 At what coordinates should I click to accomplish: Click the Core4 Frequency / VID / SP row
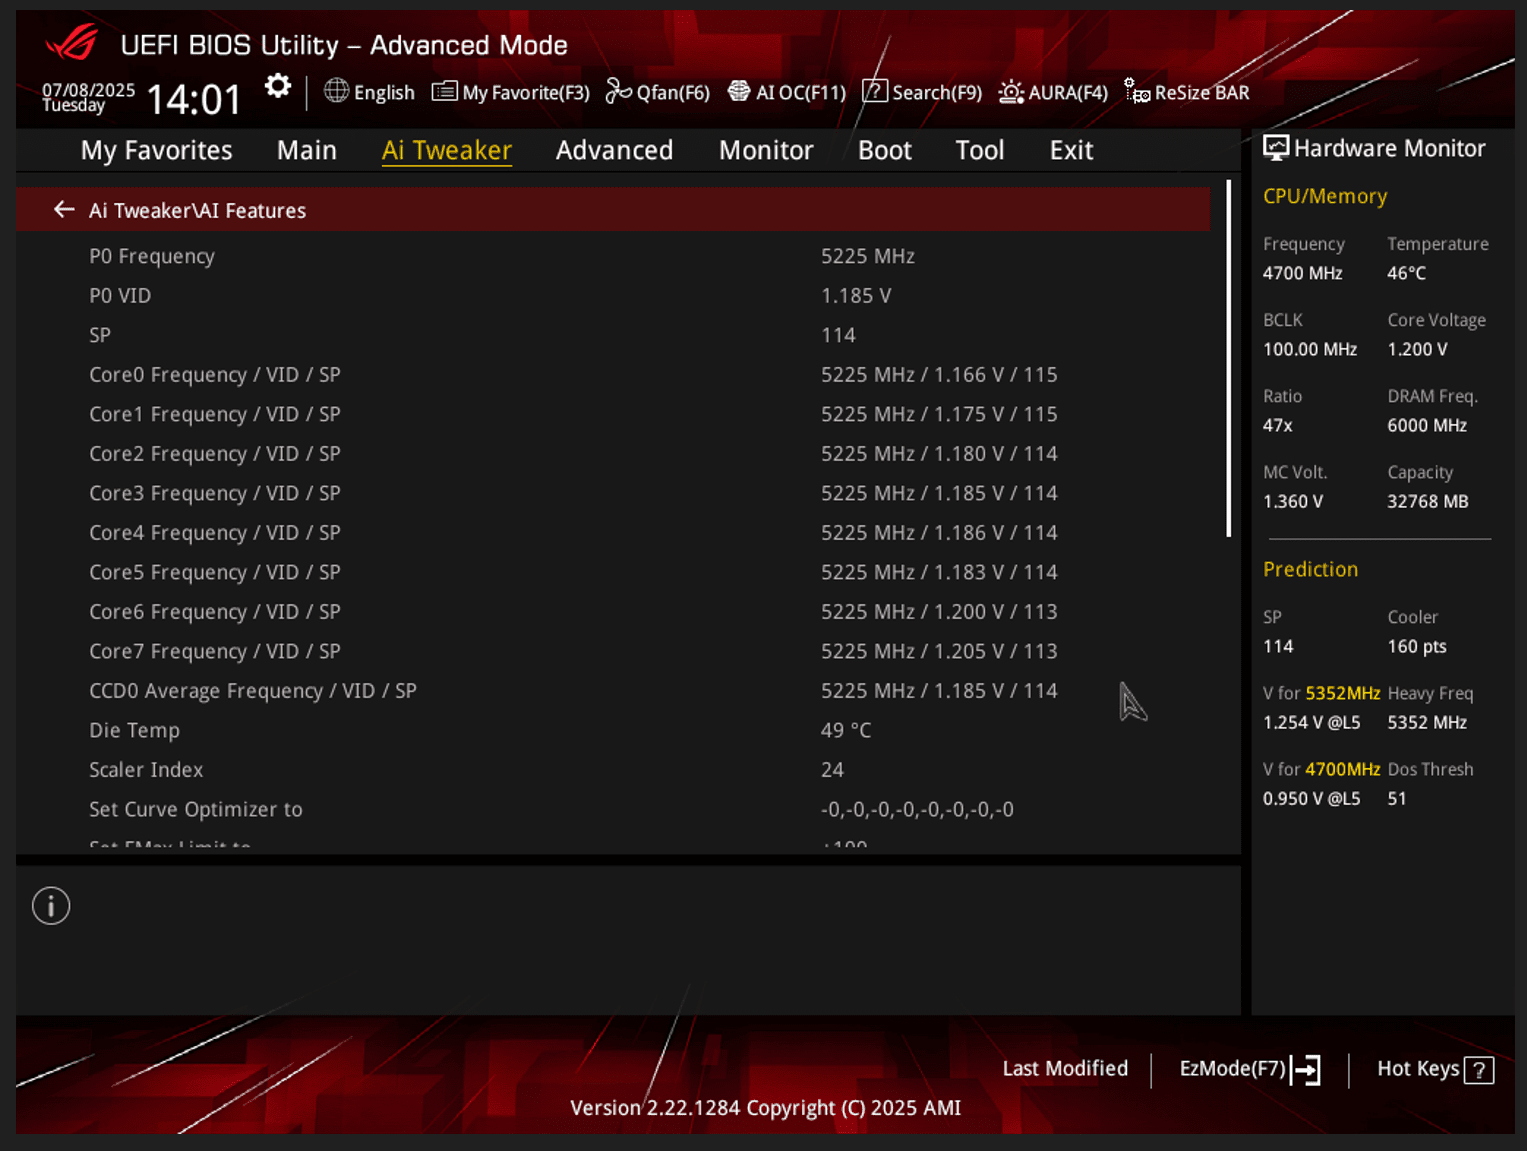click(x=613, y=532)
